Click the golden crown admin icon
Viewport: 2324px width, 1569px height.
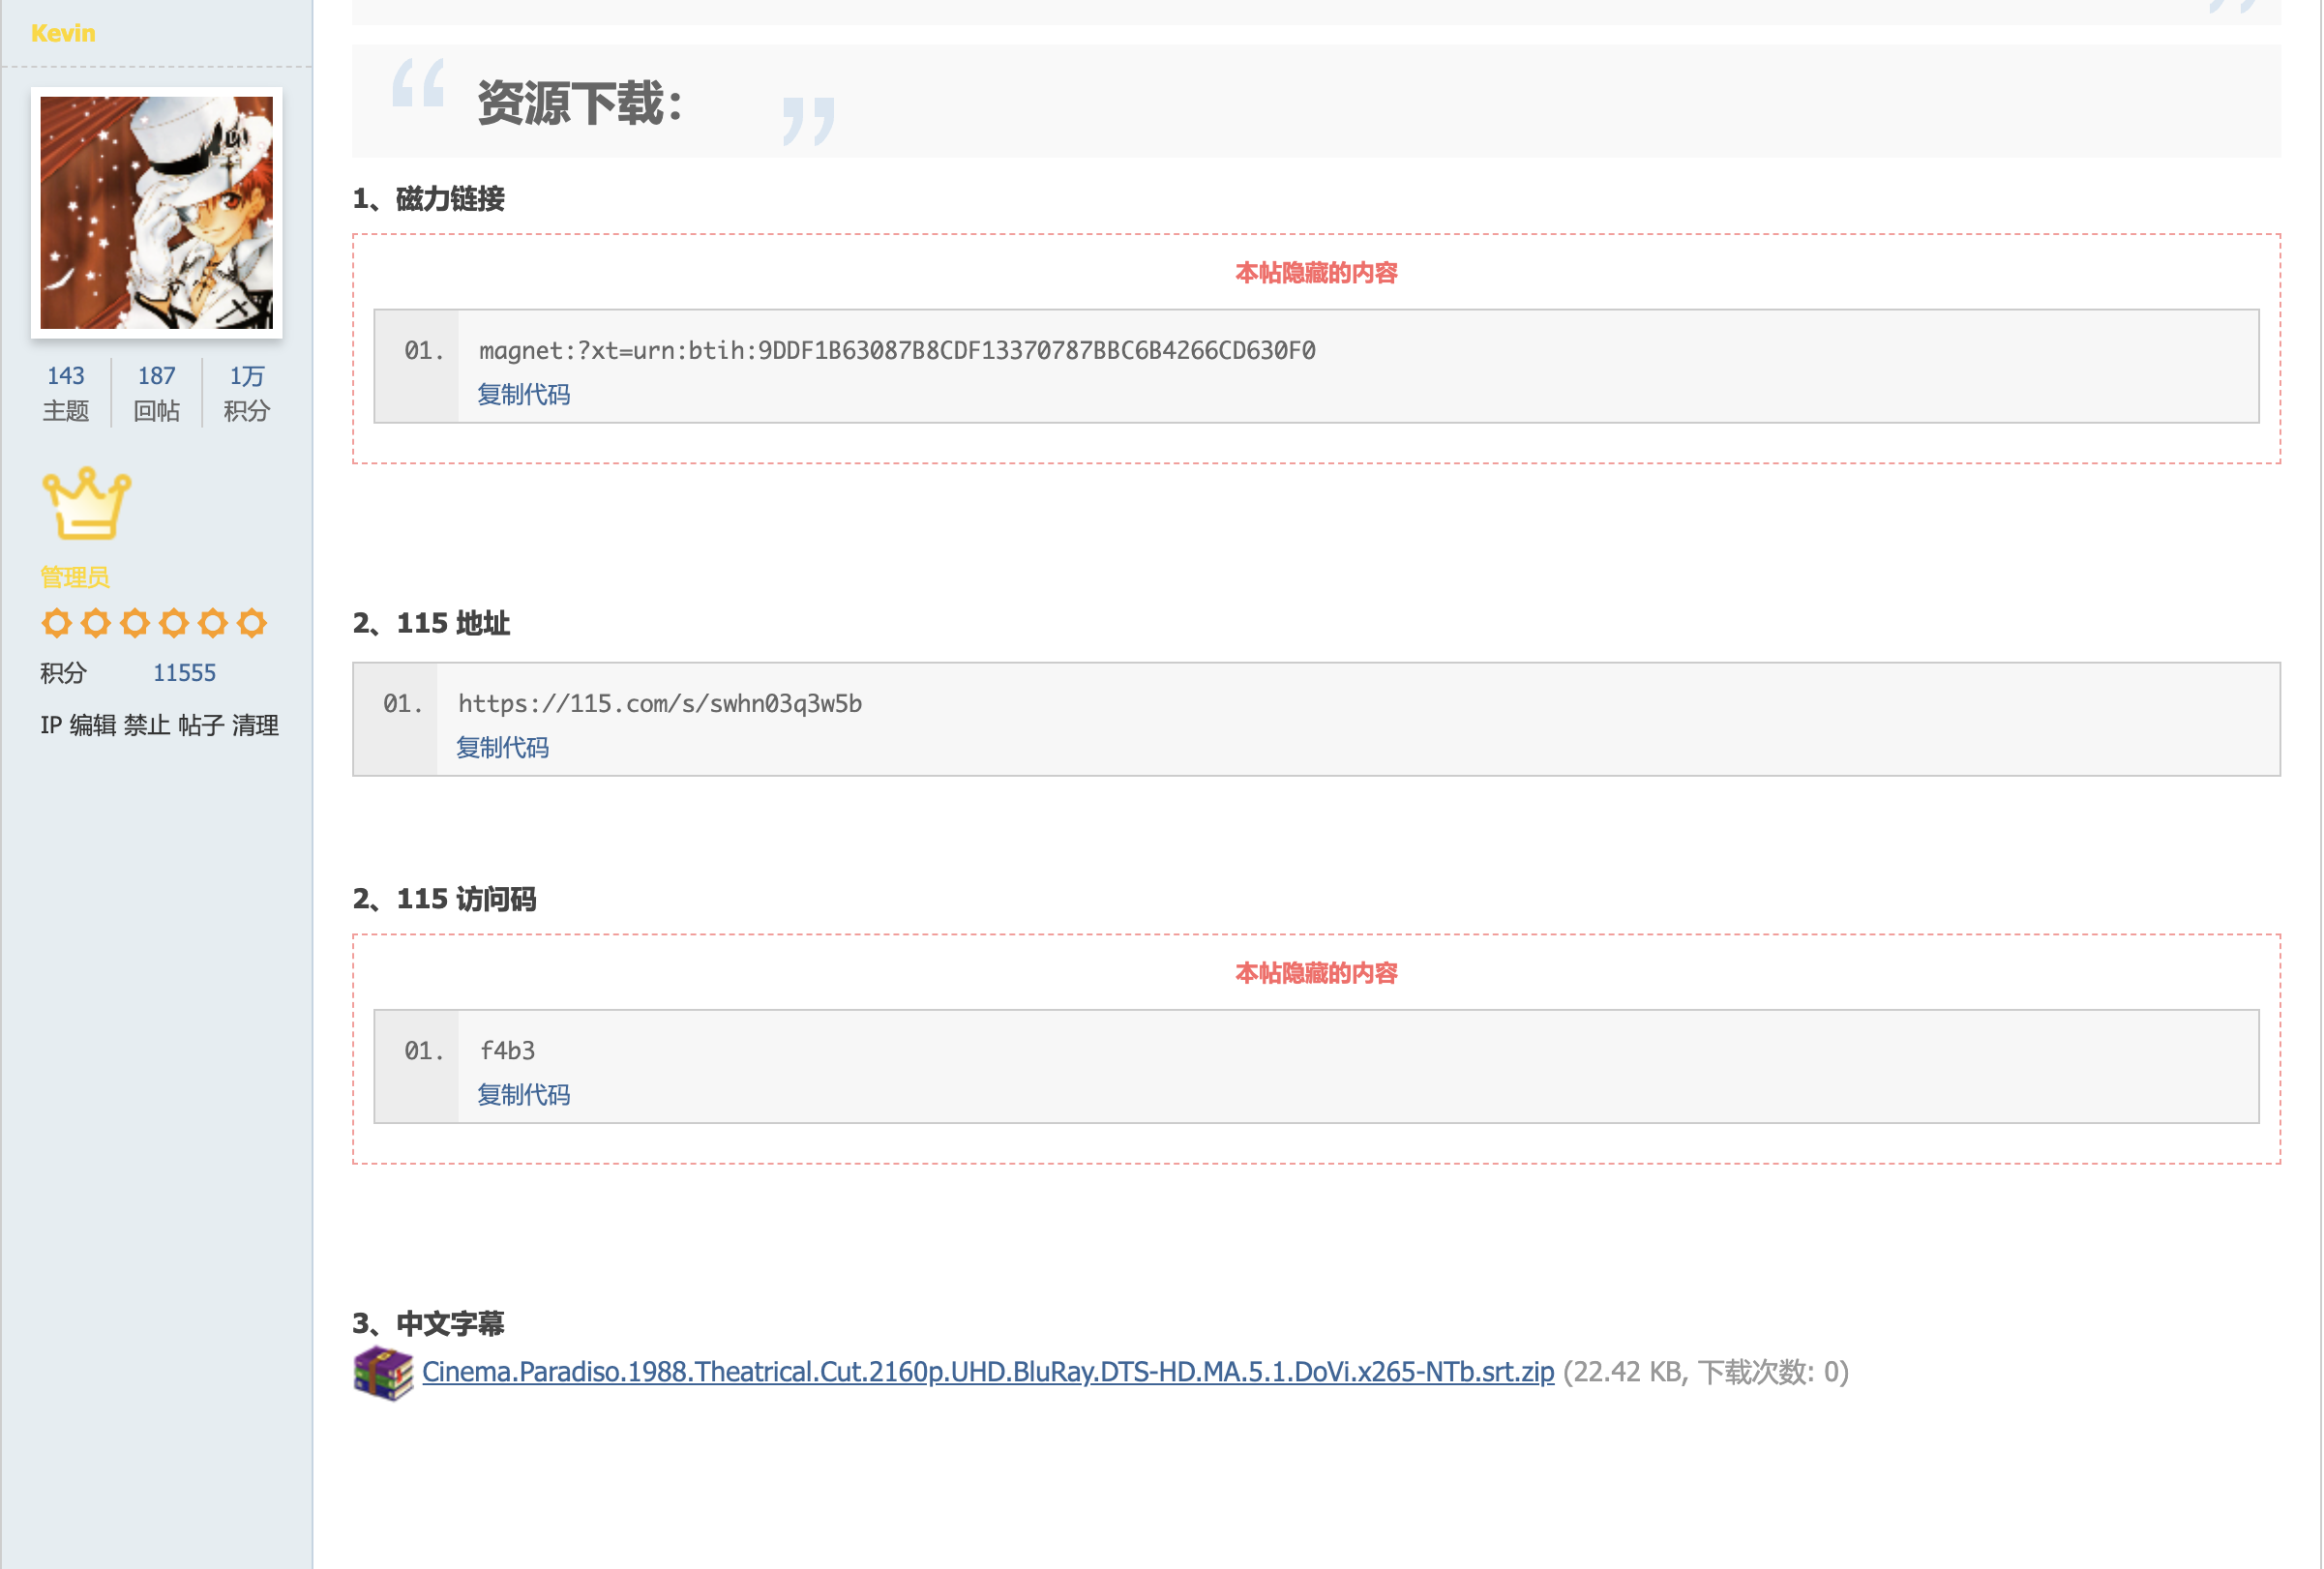click(x=86, y=504)
